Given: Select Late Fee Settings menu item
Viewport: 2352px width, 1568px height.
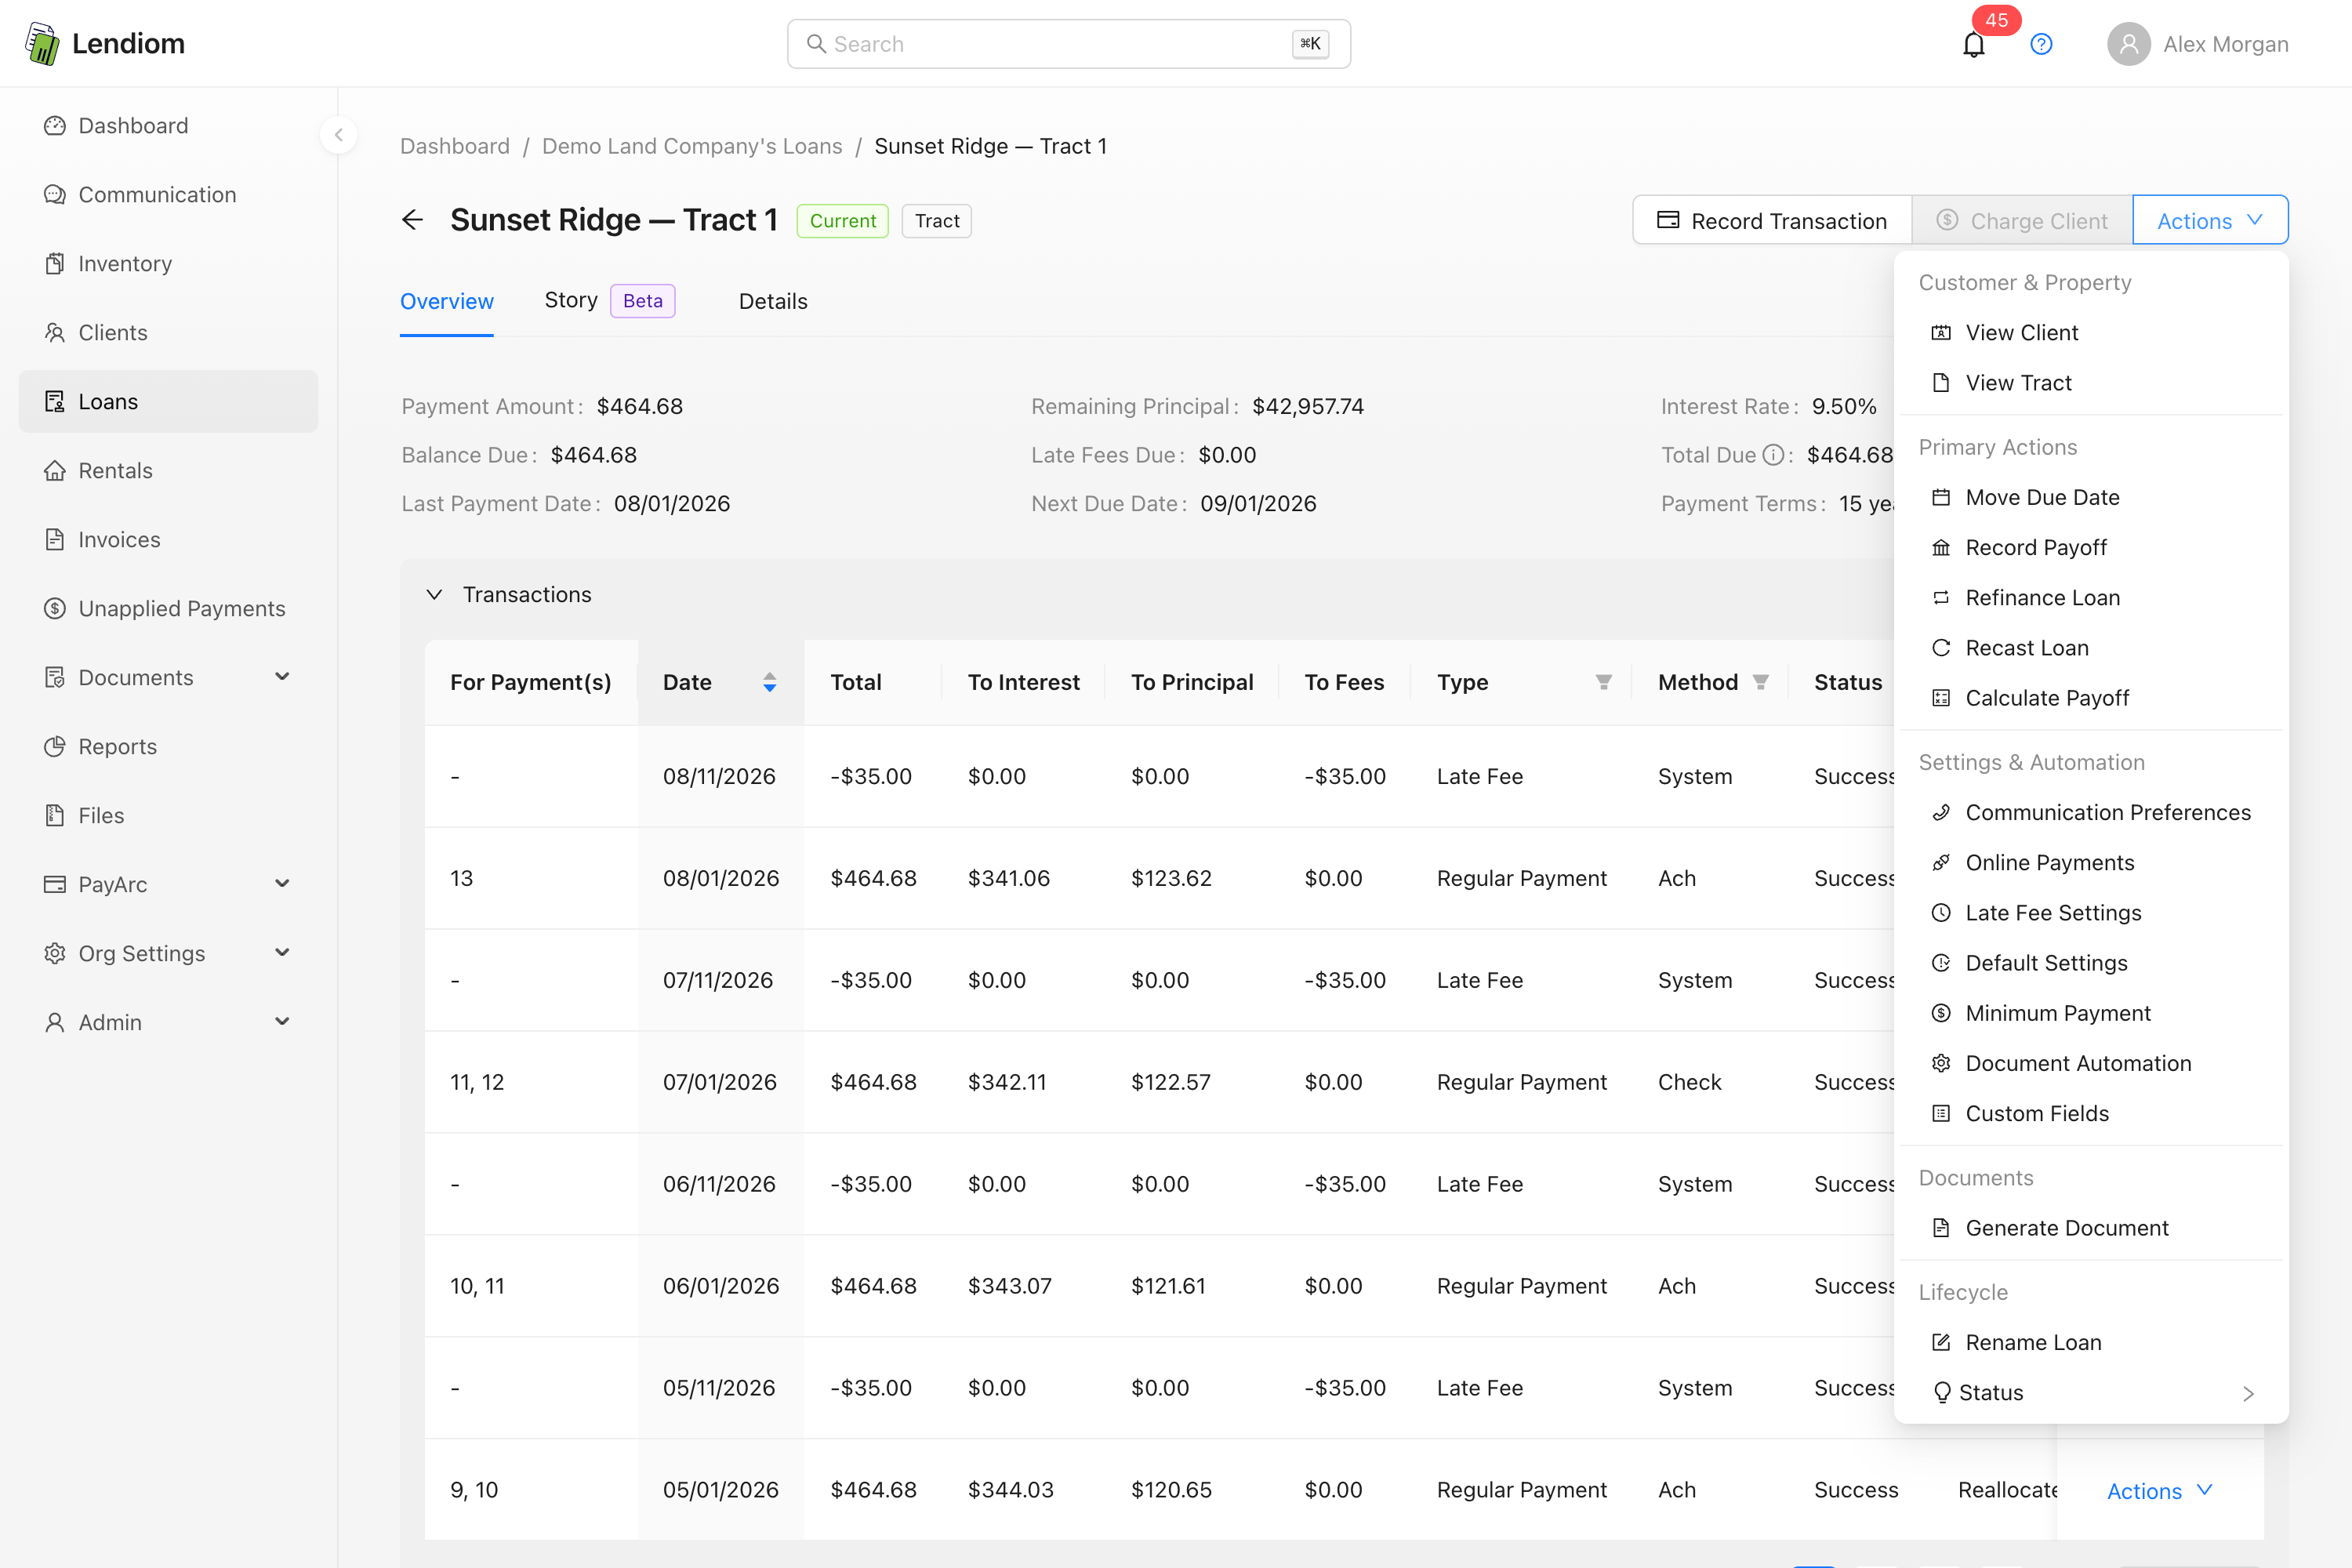Looking at the screenshot, I should tap(2091, 913).
